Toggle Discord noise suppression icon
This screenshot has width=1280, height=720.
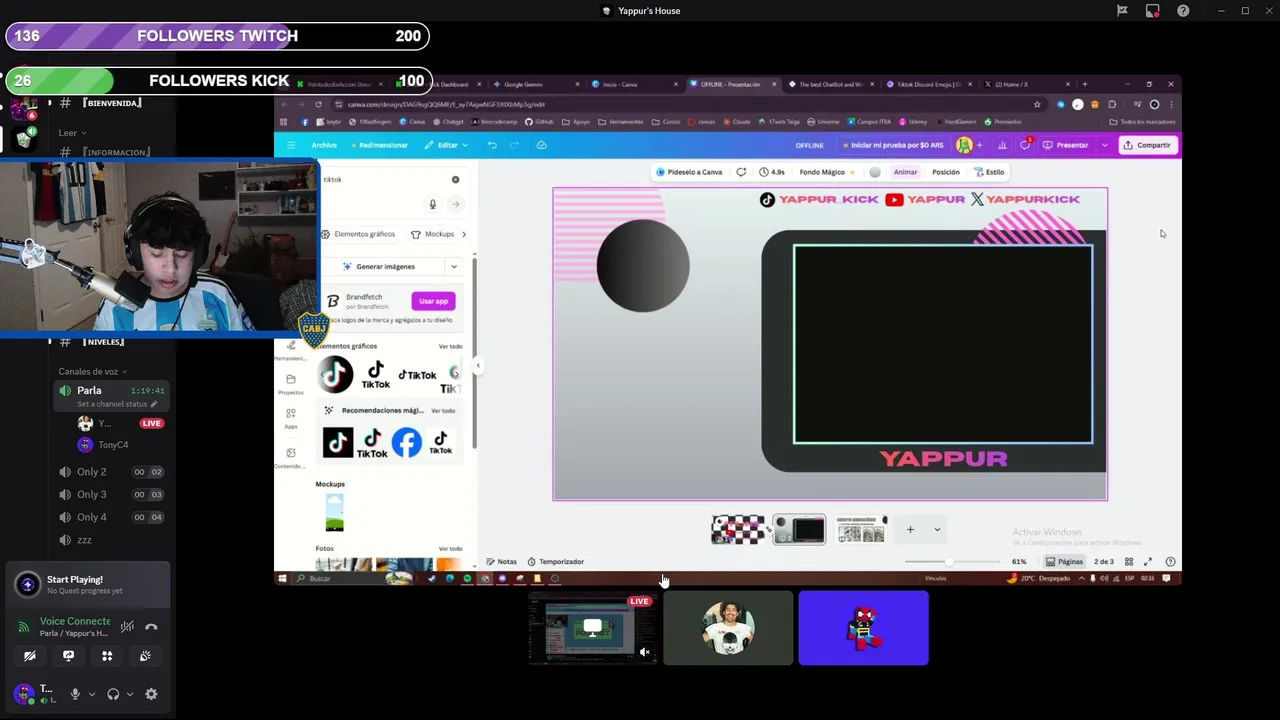(x=127, y=627)
